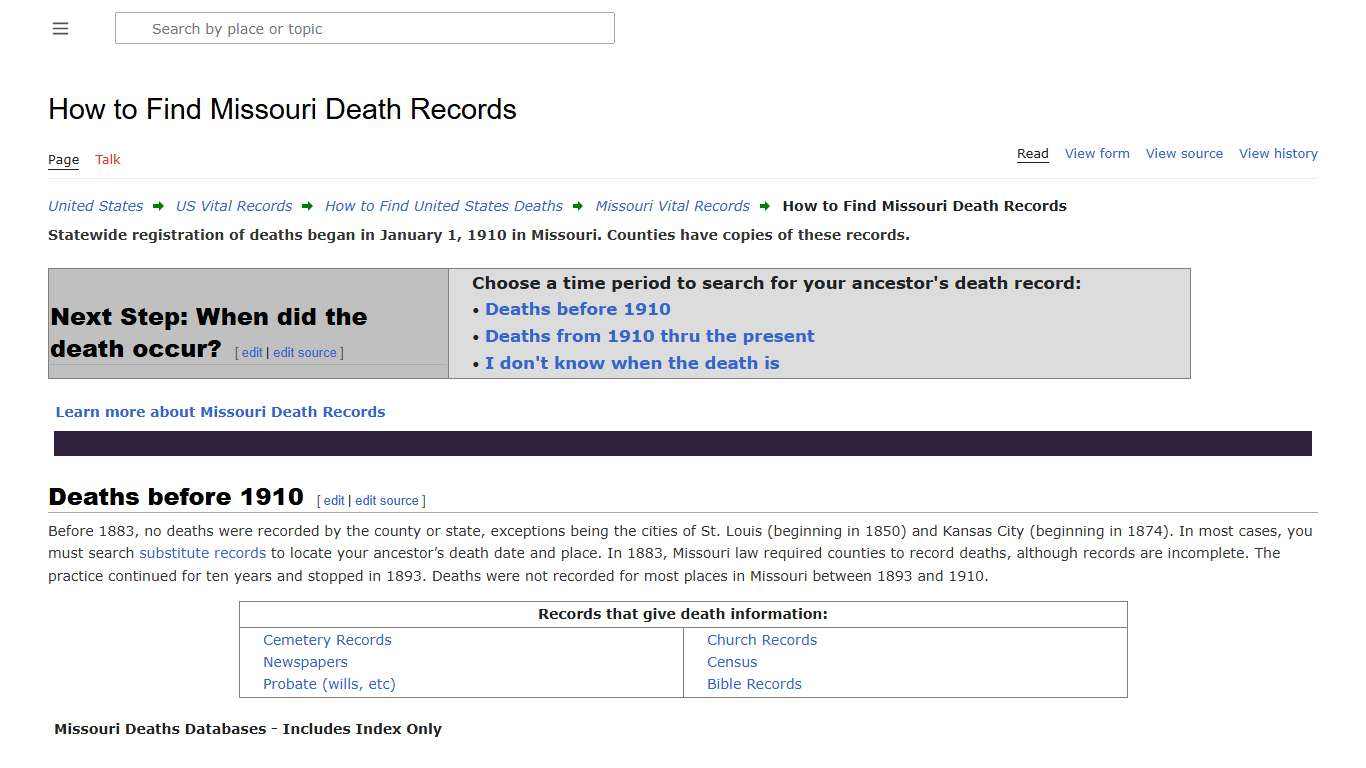The width and height of the screenshot is (1366, 768).
Task: Click the search by place or topic field
Action: pos(364,28)
